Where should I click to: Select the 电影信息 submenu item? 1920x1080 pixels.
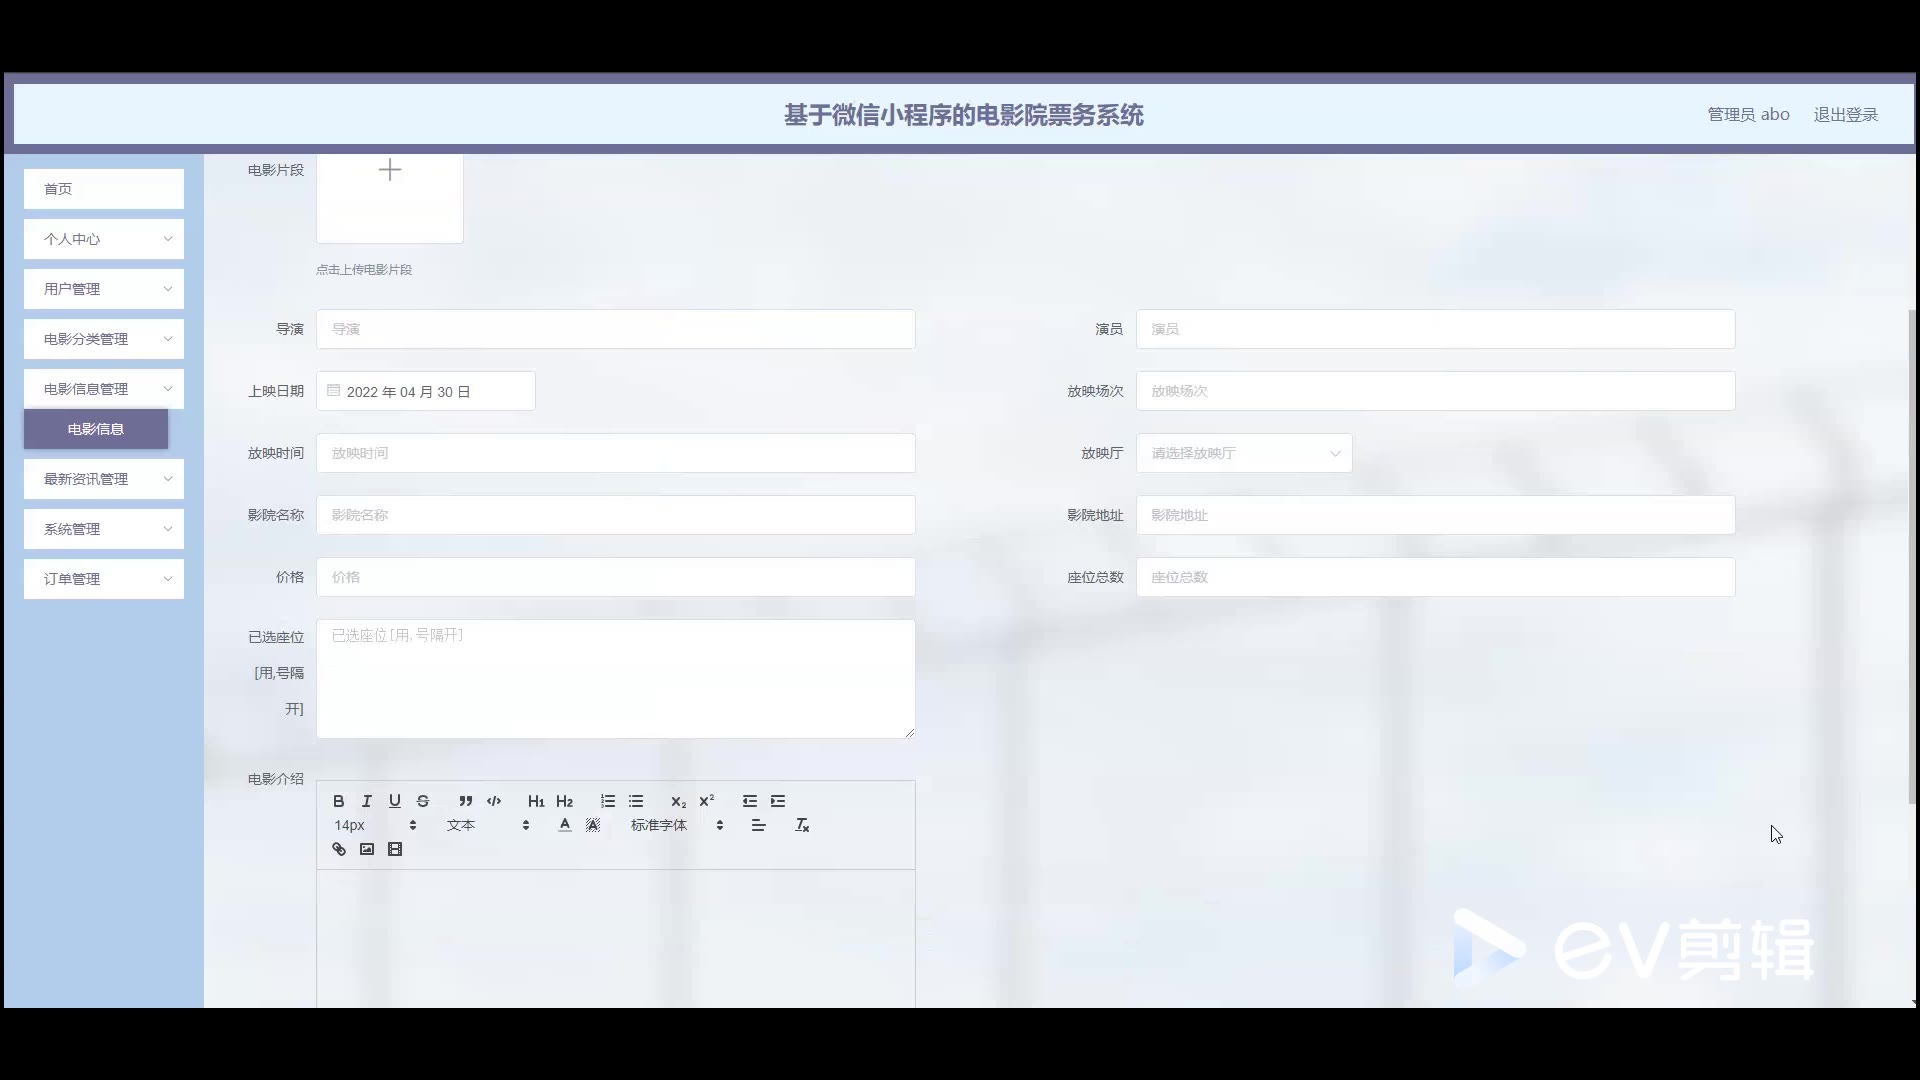[x=96, y=429]
